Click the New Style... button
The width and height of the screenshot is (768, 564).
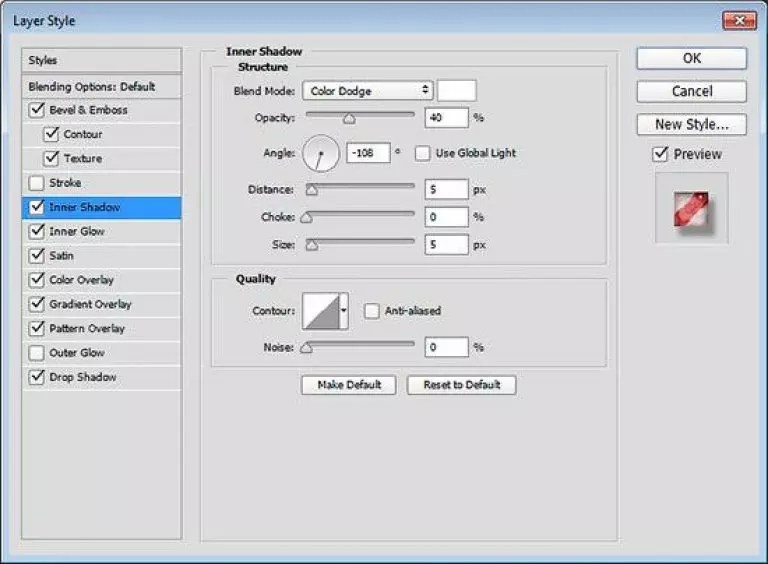coord(692,124)
